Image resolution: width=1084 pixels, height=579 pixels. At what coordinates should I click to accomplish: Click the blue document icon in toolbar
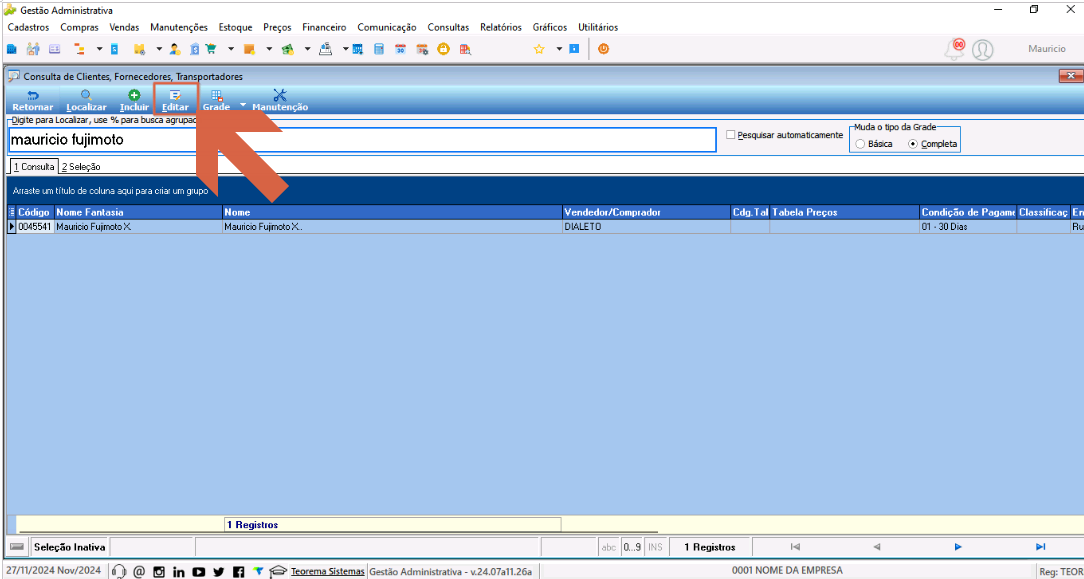coord(114,49)
